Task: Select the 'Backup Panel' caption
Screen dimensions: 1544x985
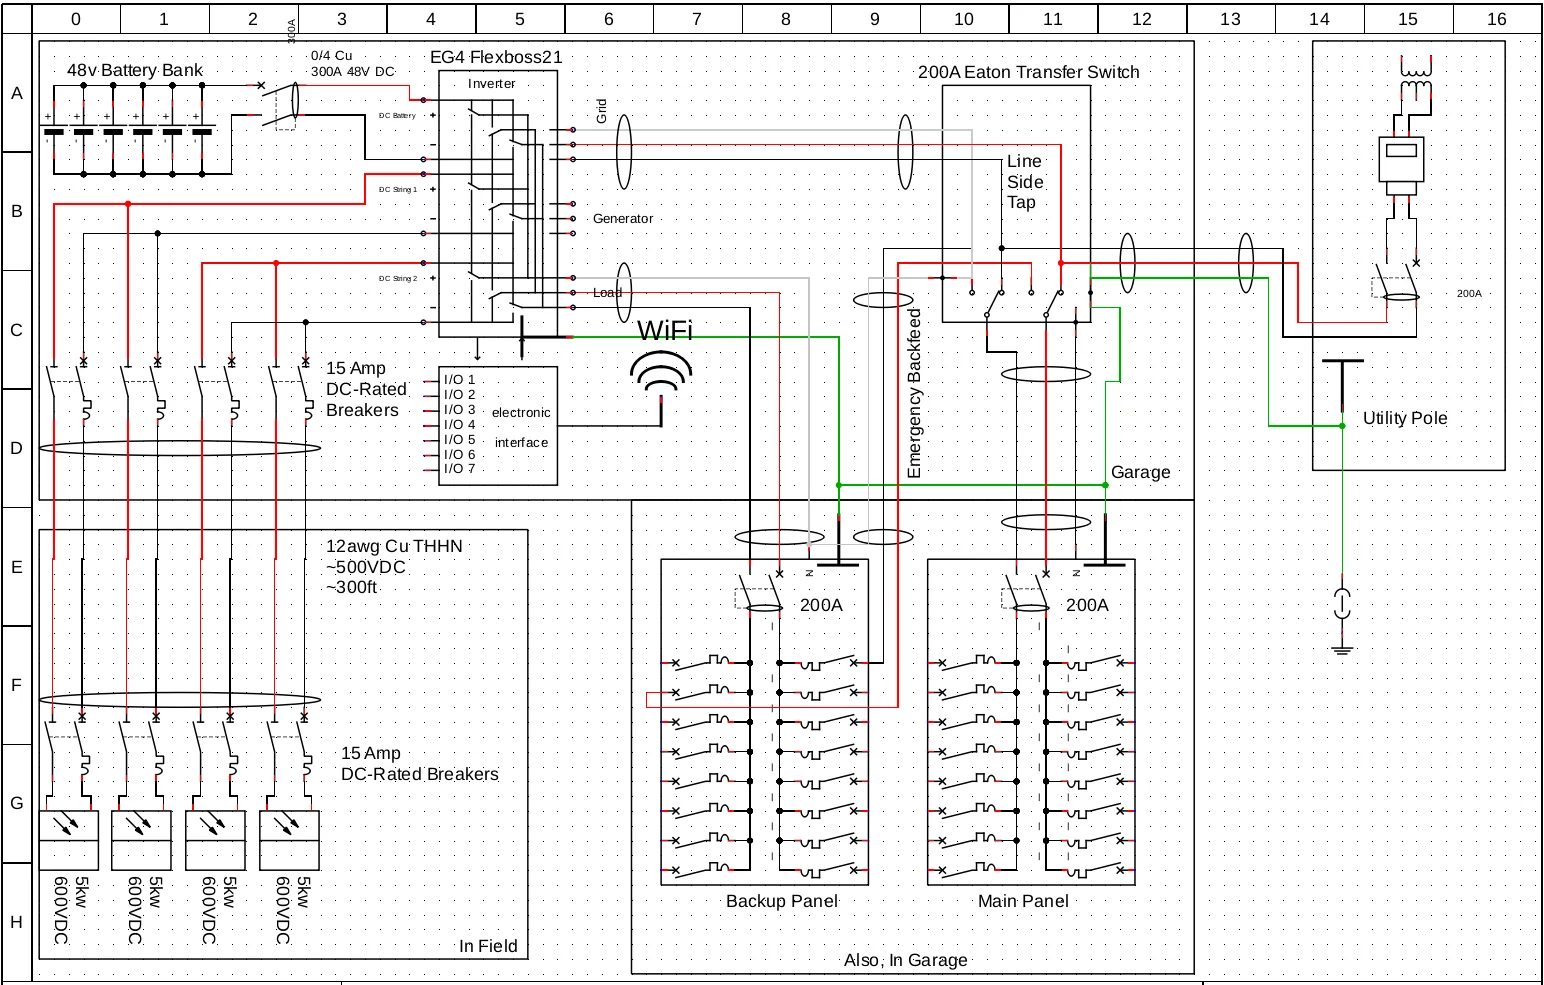Action: click(781, 901)
